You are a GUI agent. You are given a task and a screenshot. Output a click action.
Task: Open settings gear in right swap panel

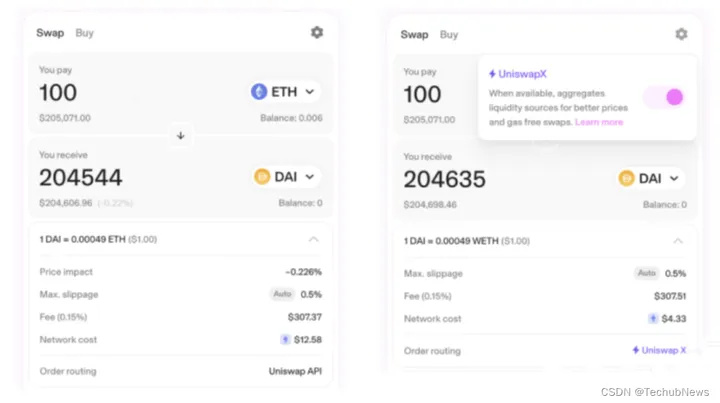(x=681, y=34)
